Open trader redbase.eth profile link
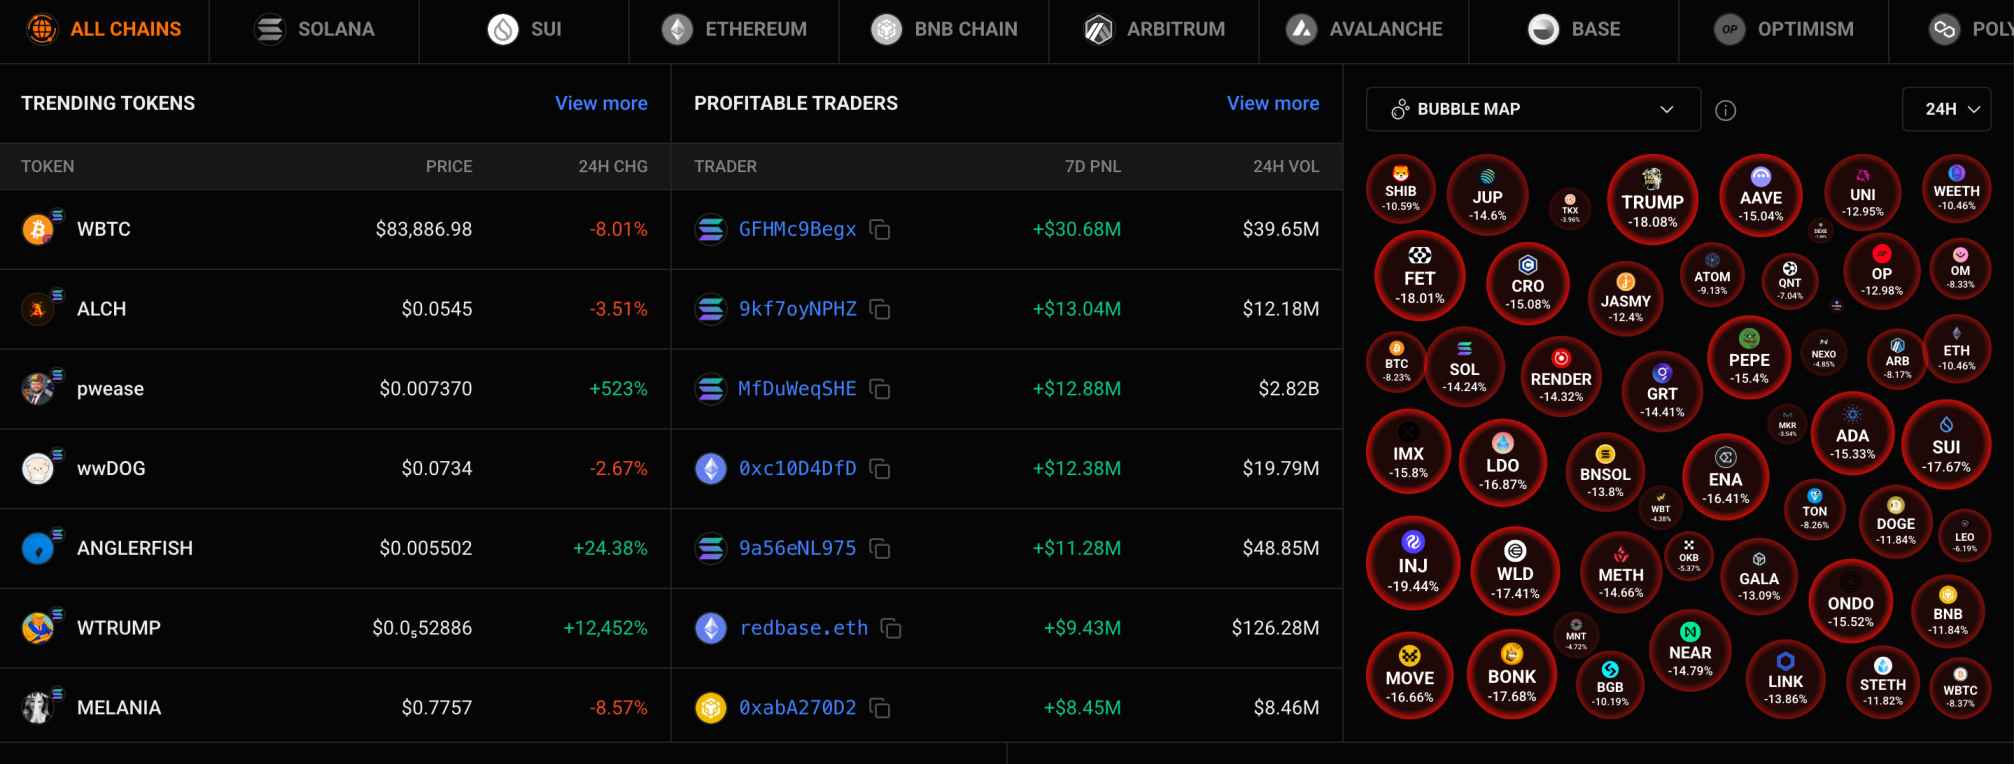The width and height of the screenshot is (2014, 764). pyautogui.click(x=803, y=628)
